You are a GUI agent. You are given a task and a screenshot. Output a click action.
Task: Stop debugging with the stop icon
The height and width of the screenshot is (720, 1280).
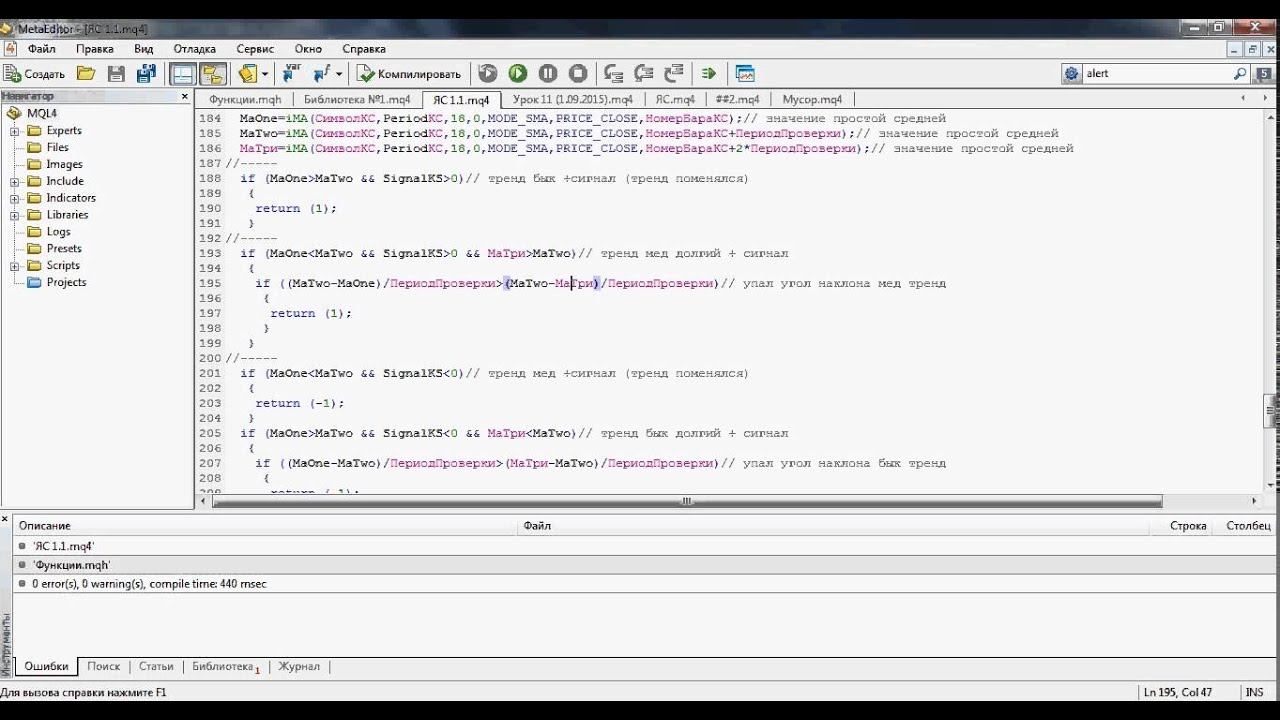[578, 73]
